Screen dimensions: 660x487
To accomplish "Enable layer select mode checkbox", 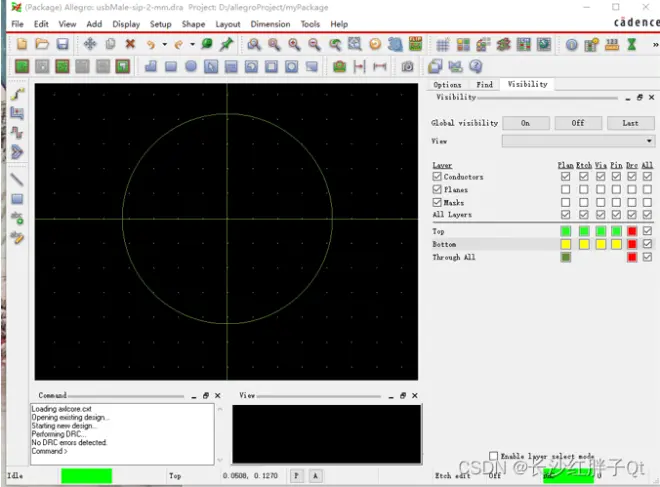I will click(493, 456).
